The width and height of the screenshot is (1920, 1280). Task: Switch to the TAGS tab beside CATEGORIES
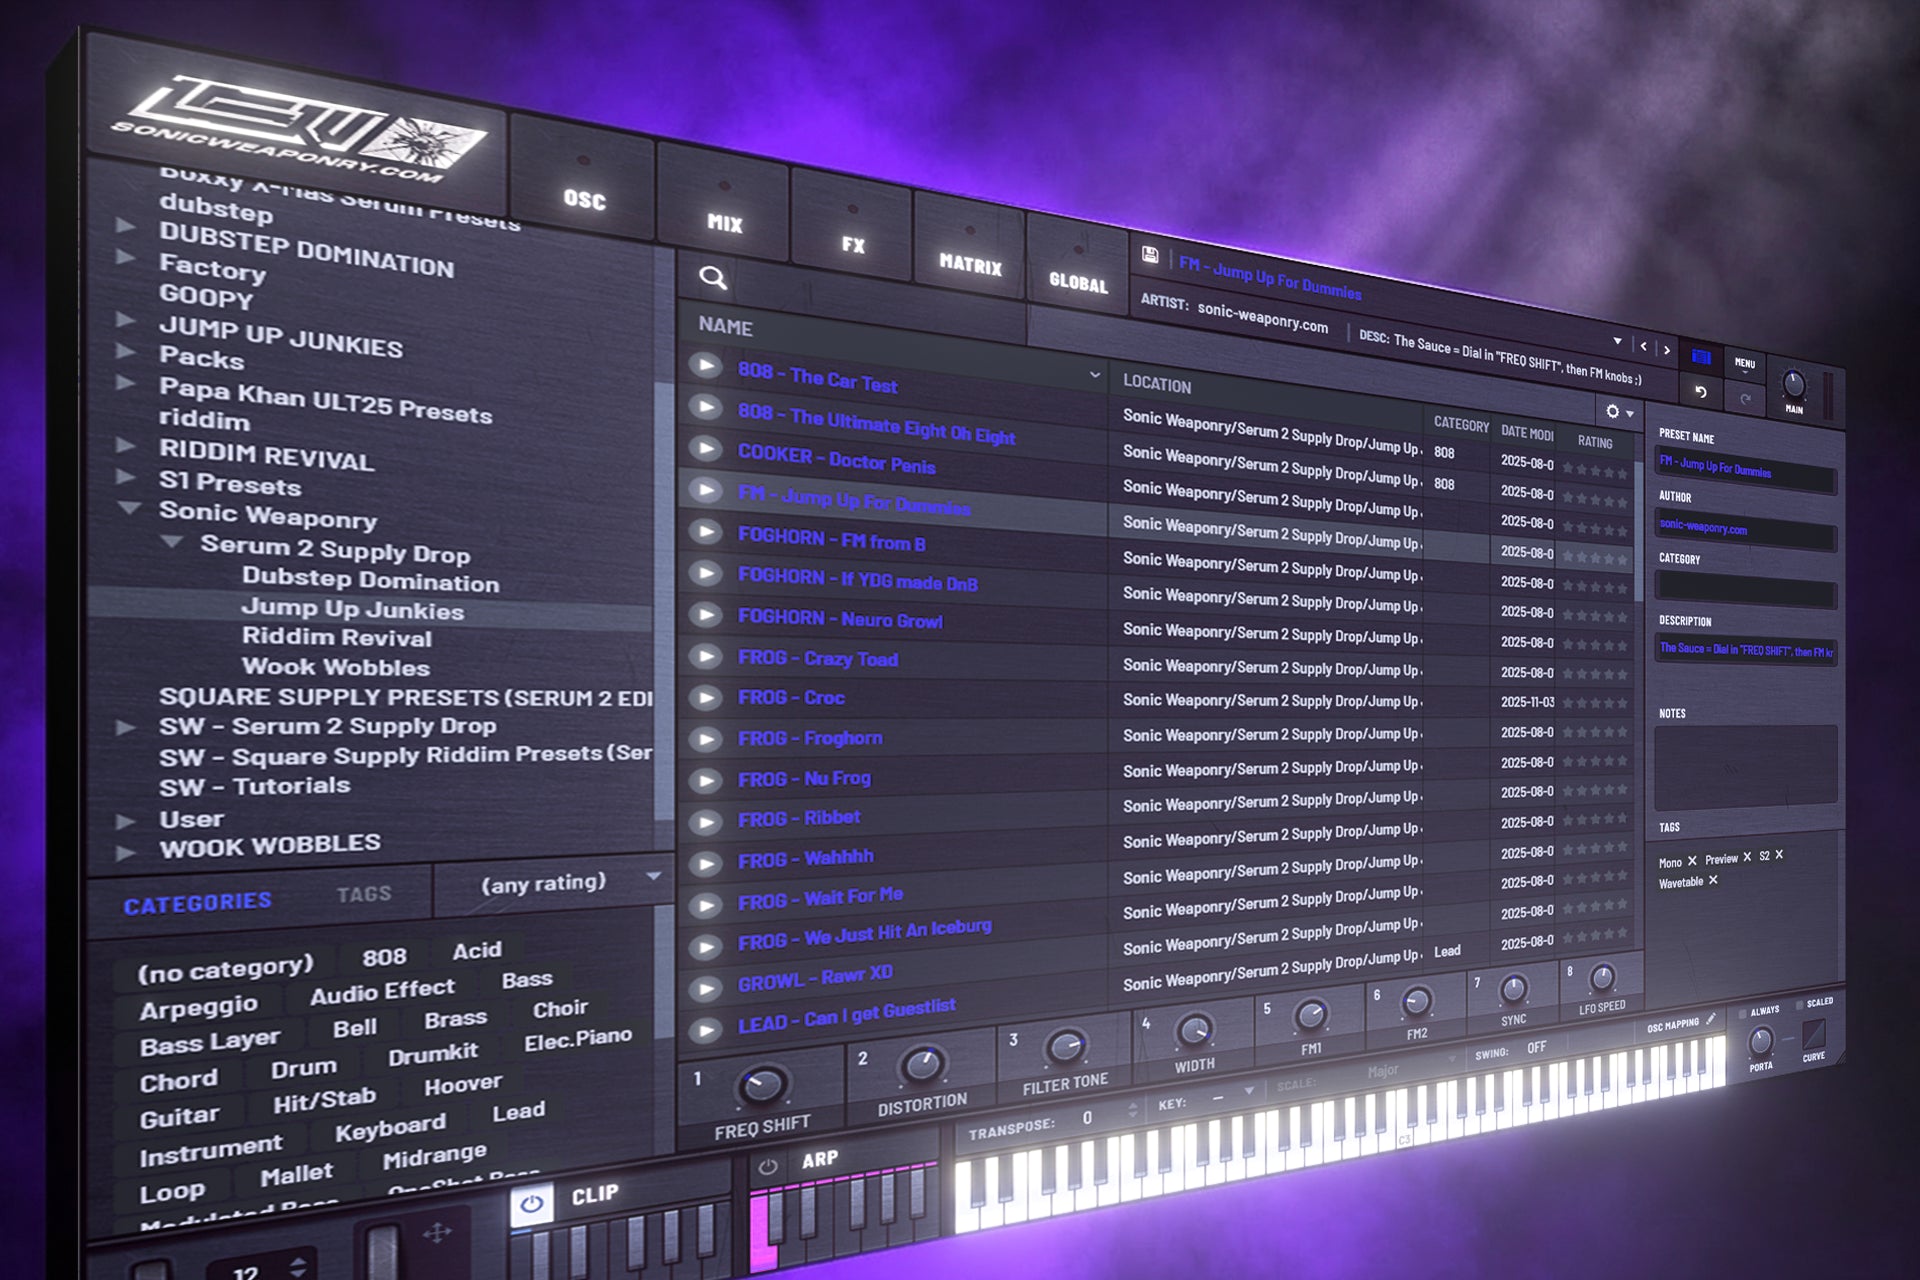tap(364, 893)
